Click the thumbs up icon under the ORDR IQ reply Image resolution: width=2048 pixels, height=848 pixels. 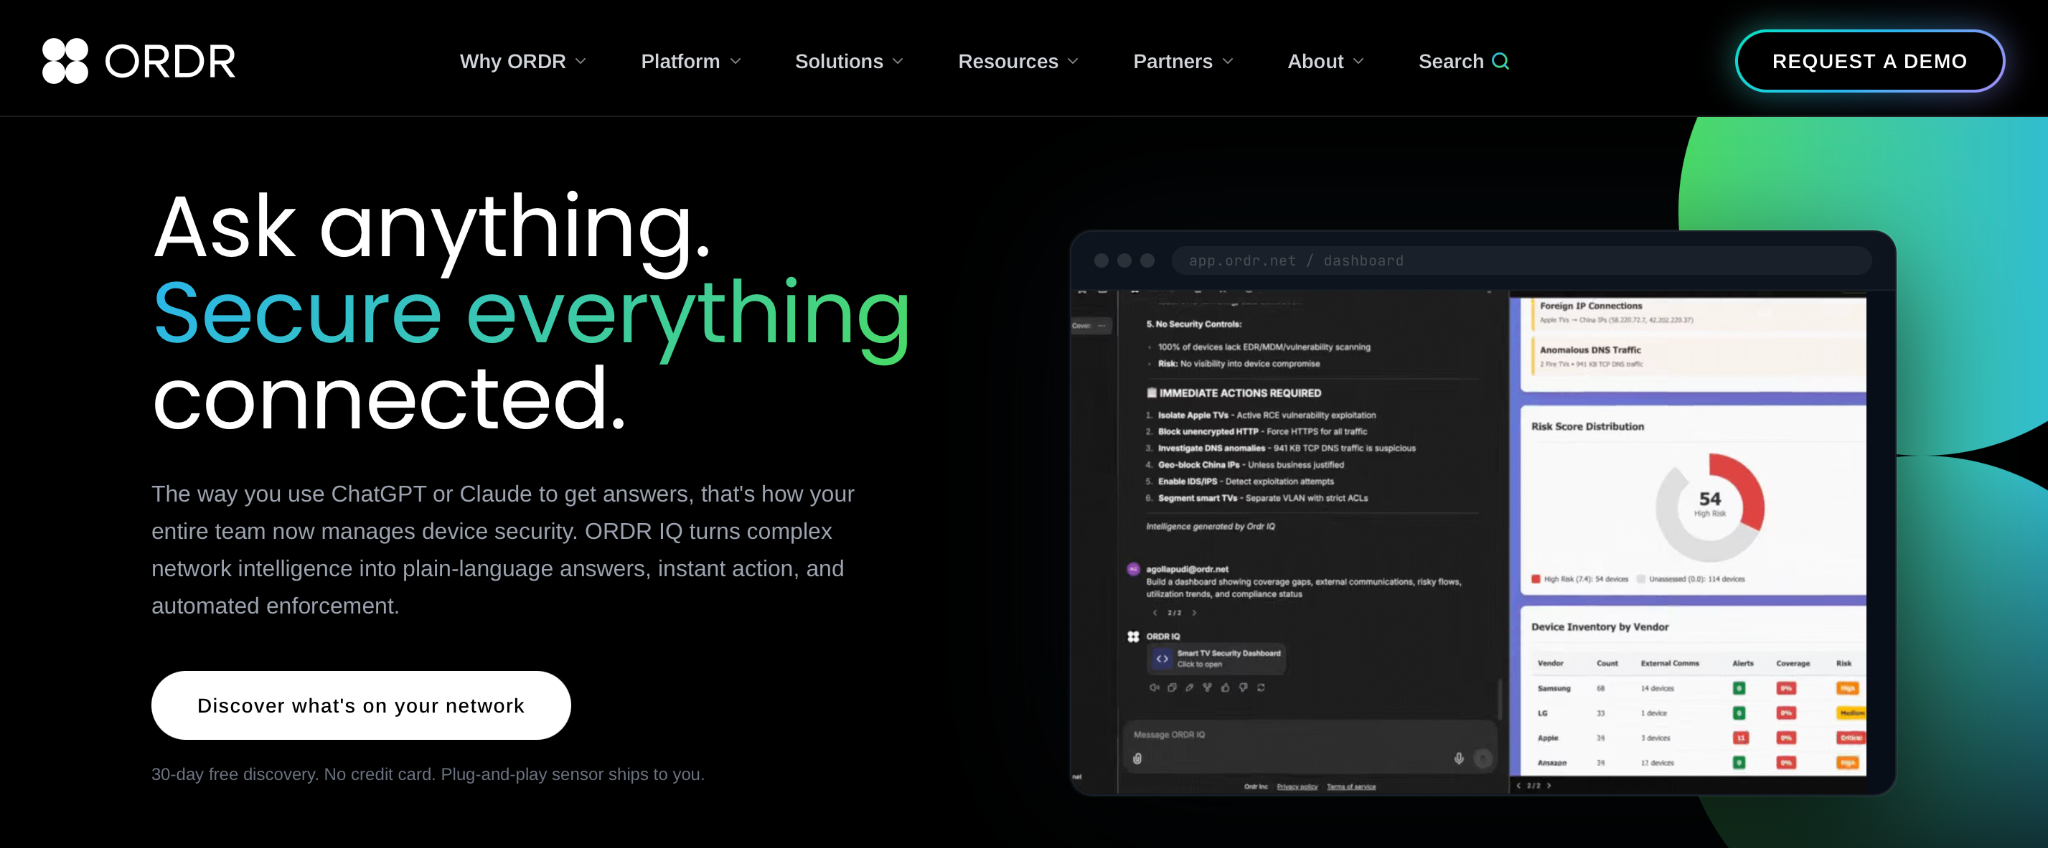[1225, 688]
